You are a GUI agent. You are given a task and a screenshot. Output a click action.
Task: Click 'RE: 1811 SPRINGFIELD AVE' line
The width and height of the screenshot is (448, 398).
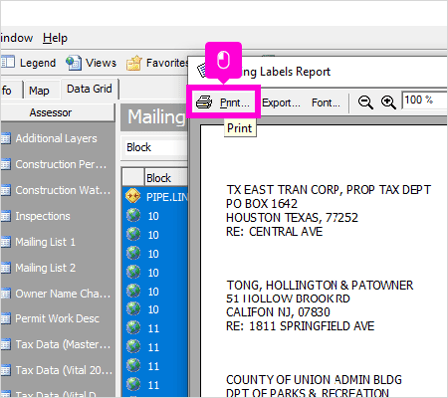[x=300, y=326]
